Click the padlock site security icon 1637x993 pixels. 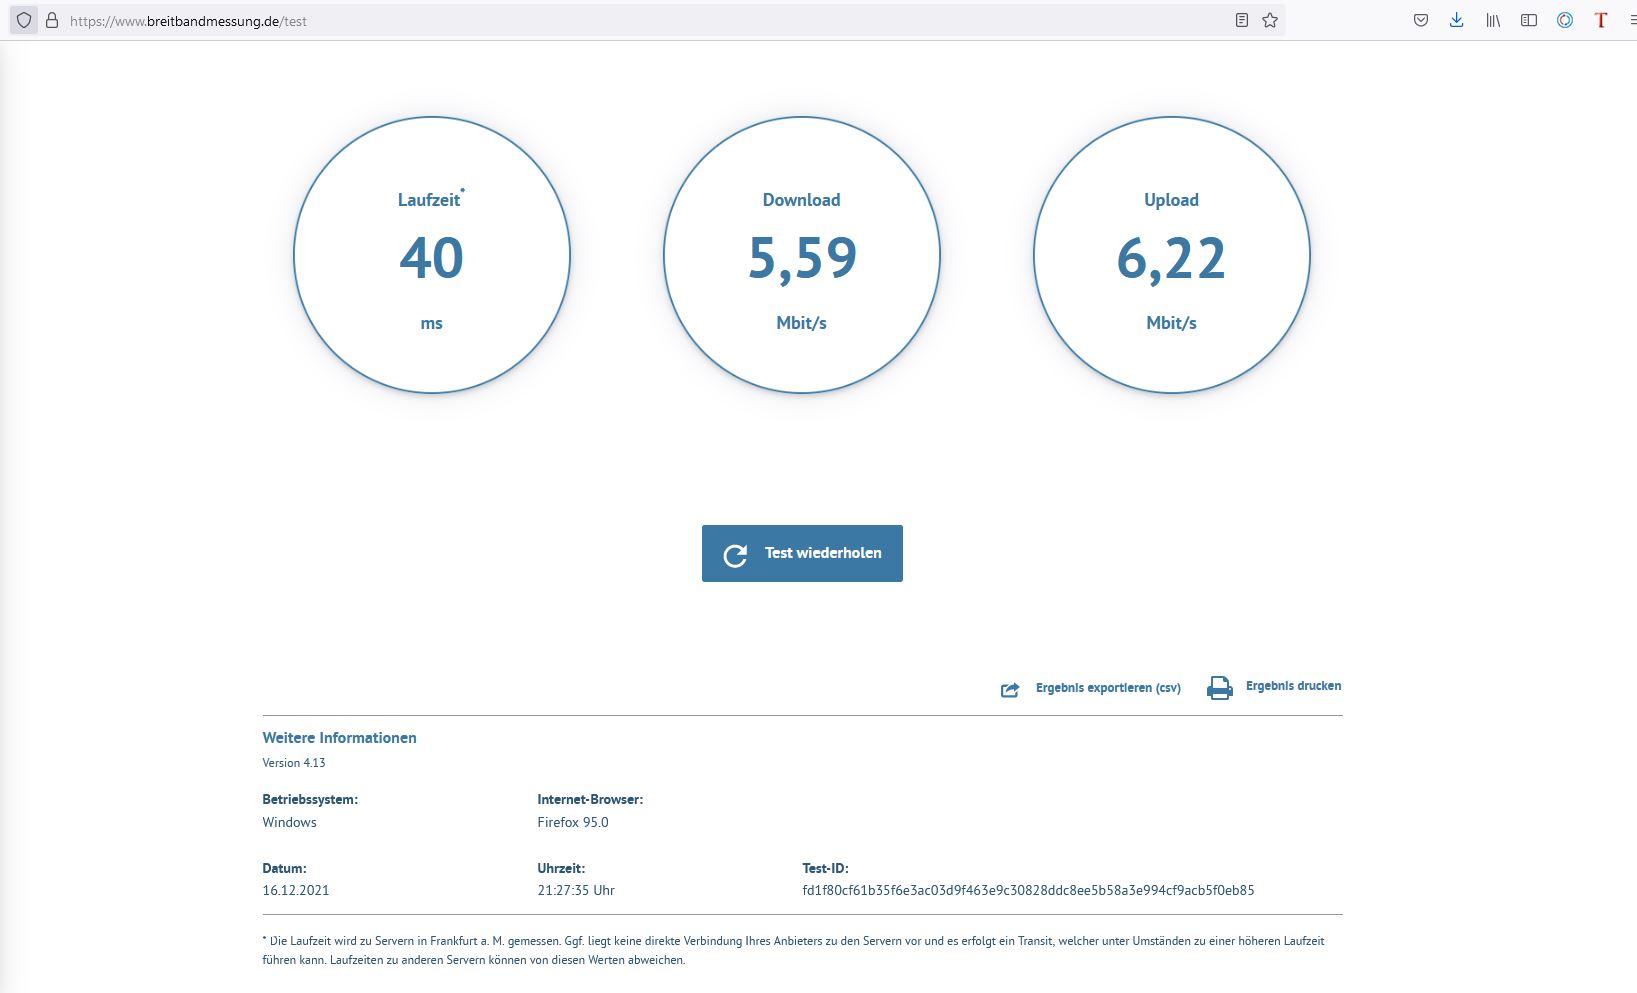pyautogui.click(x=52, y=20)
